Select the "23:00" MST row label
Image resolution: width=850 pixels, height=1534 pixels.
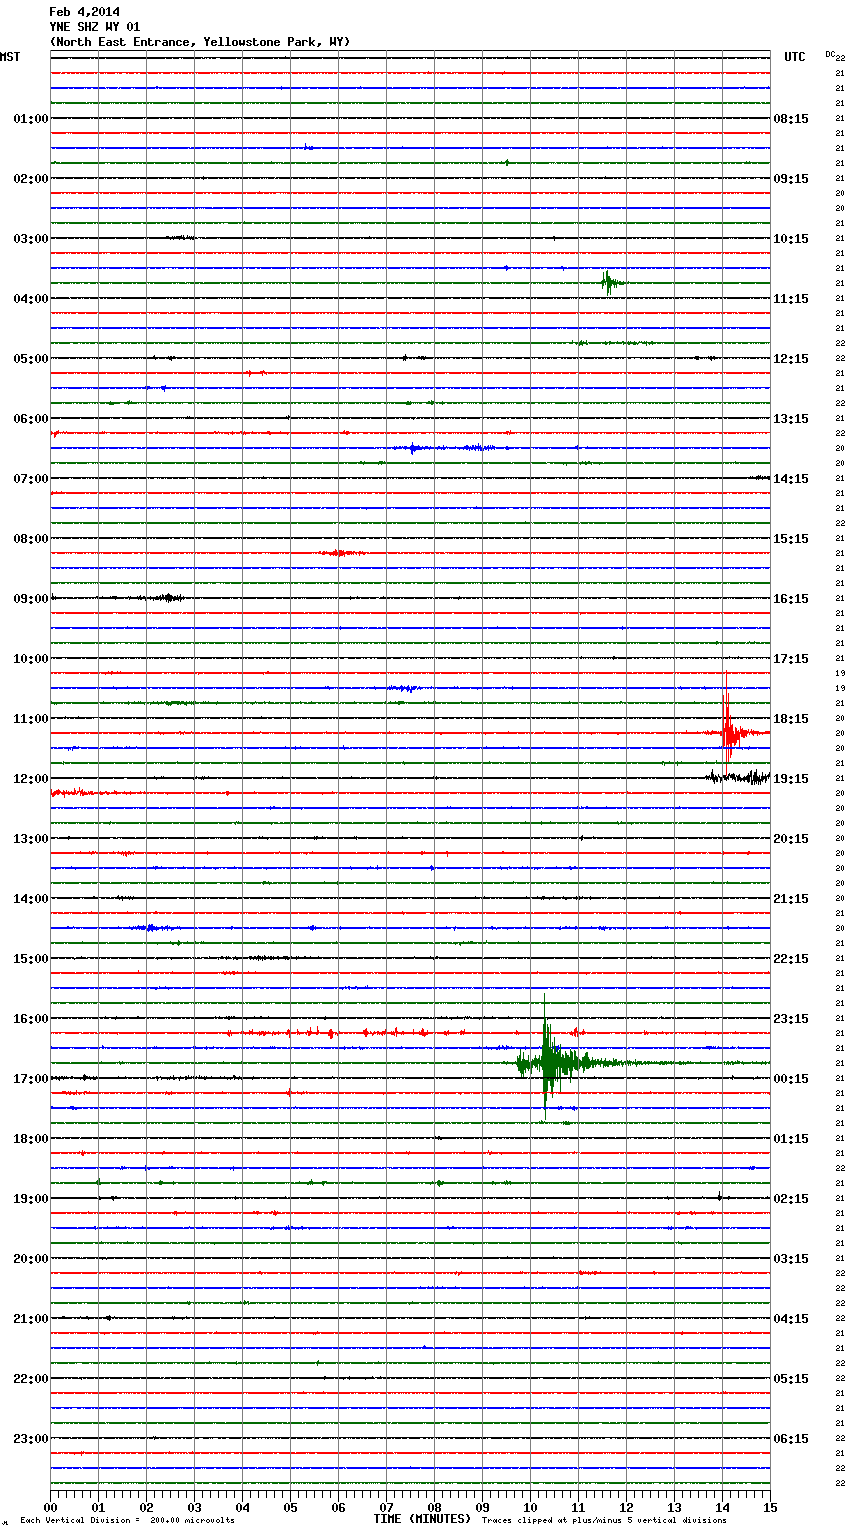tap(31, 1439)
